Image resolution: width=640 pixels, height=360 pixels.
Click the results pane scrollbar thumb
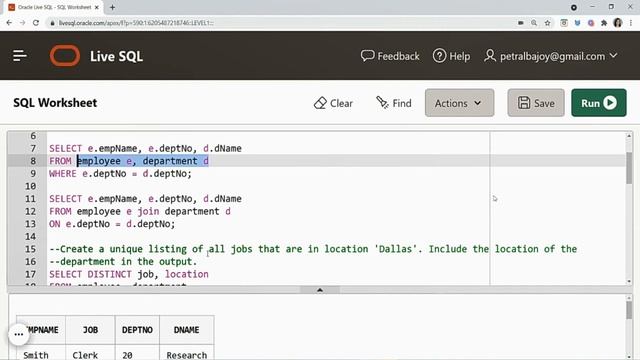(x=629, y=311)
